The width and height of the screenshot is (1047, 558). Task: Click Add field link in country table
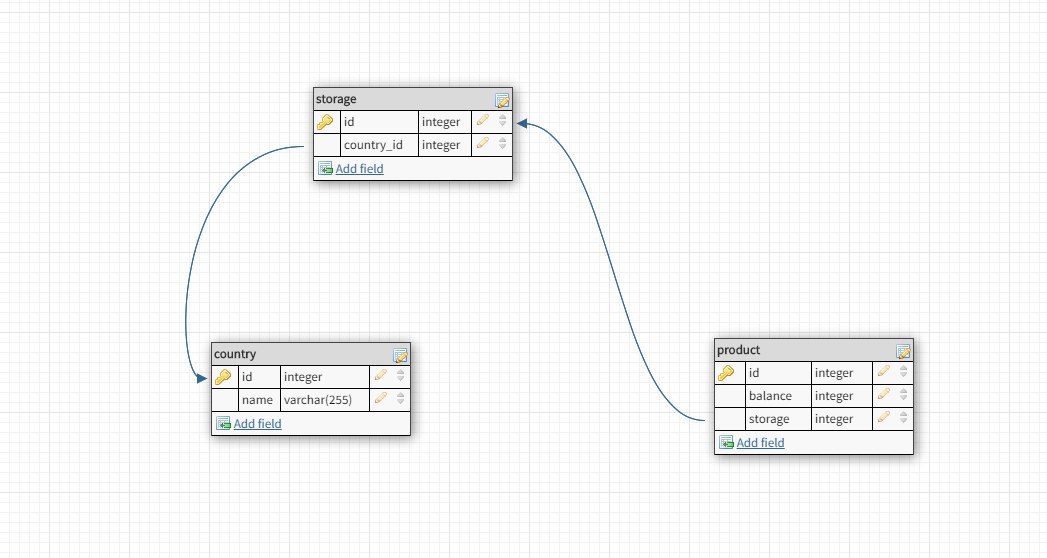click(257, 424)
